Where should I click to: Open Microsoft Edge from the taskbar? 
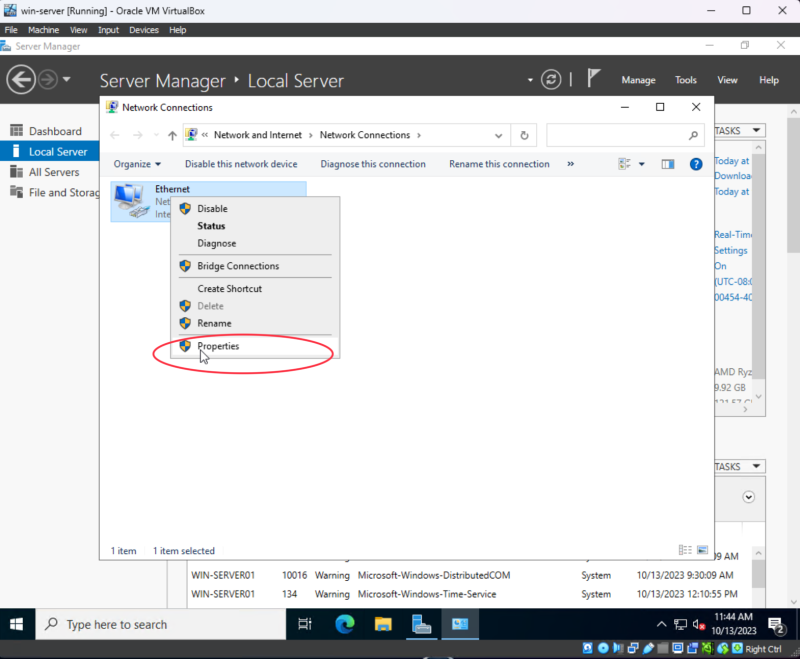coord(344,624)
